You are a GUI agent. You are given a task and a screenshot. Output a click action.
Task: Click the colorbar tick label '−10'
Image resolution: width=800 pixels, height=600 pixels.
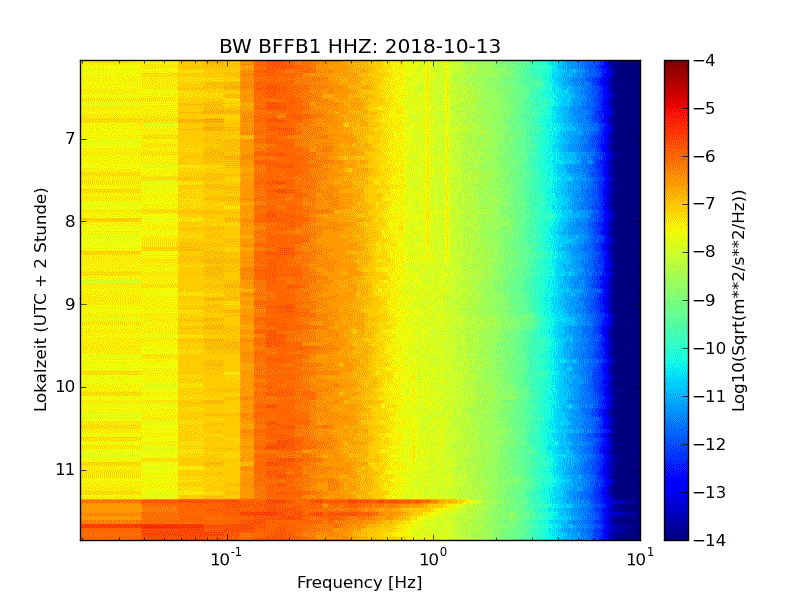click(710, 348)
